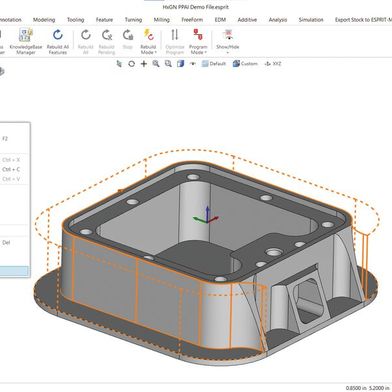Open the Milling ribbon tab

click(162, 20)
